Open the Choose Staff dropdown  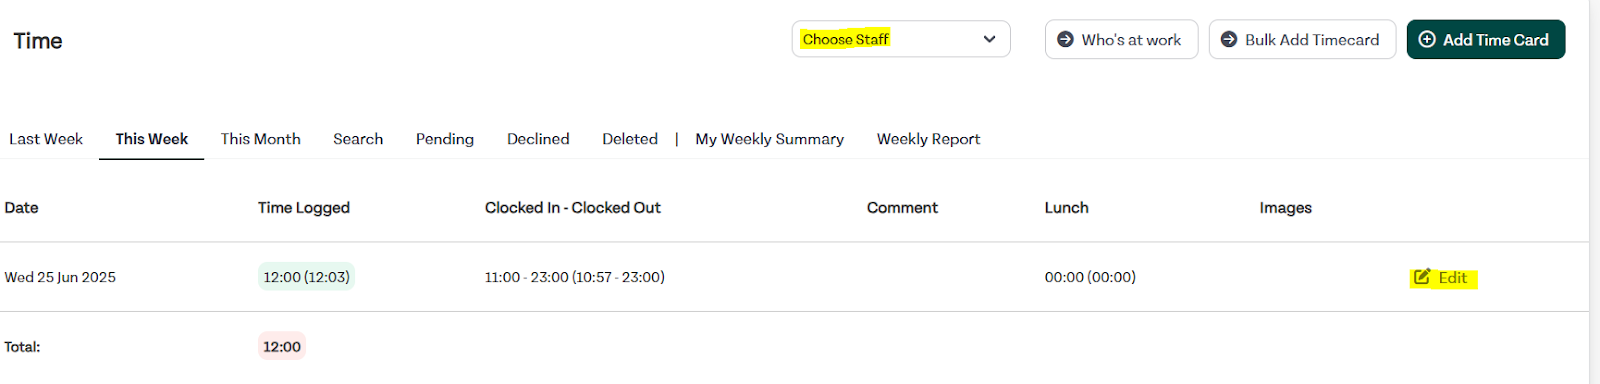901,39
